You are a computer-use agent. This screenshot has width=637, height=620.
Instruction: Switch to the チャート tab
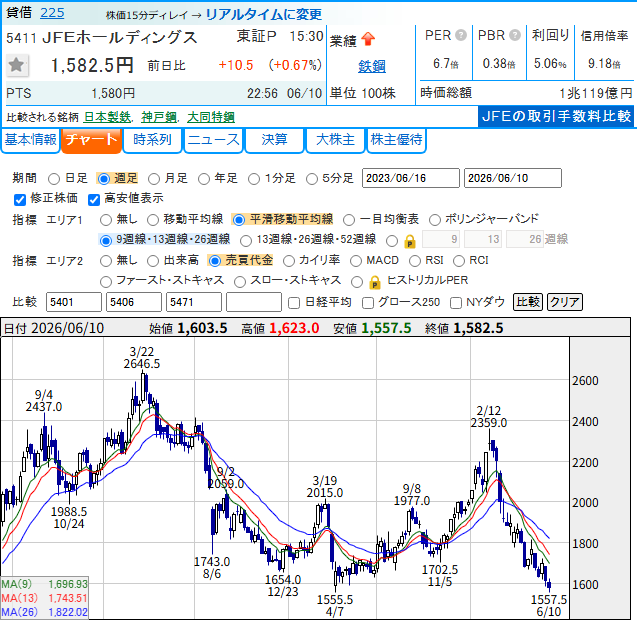pos(91,140)
